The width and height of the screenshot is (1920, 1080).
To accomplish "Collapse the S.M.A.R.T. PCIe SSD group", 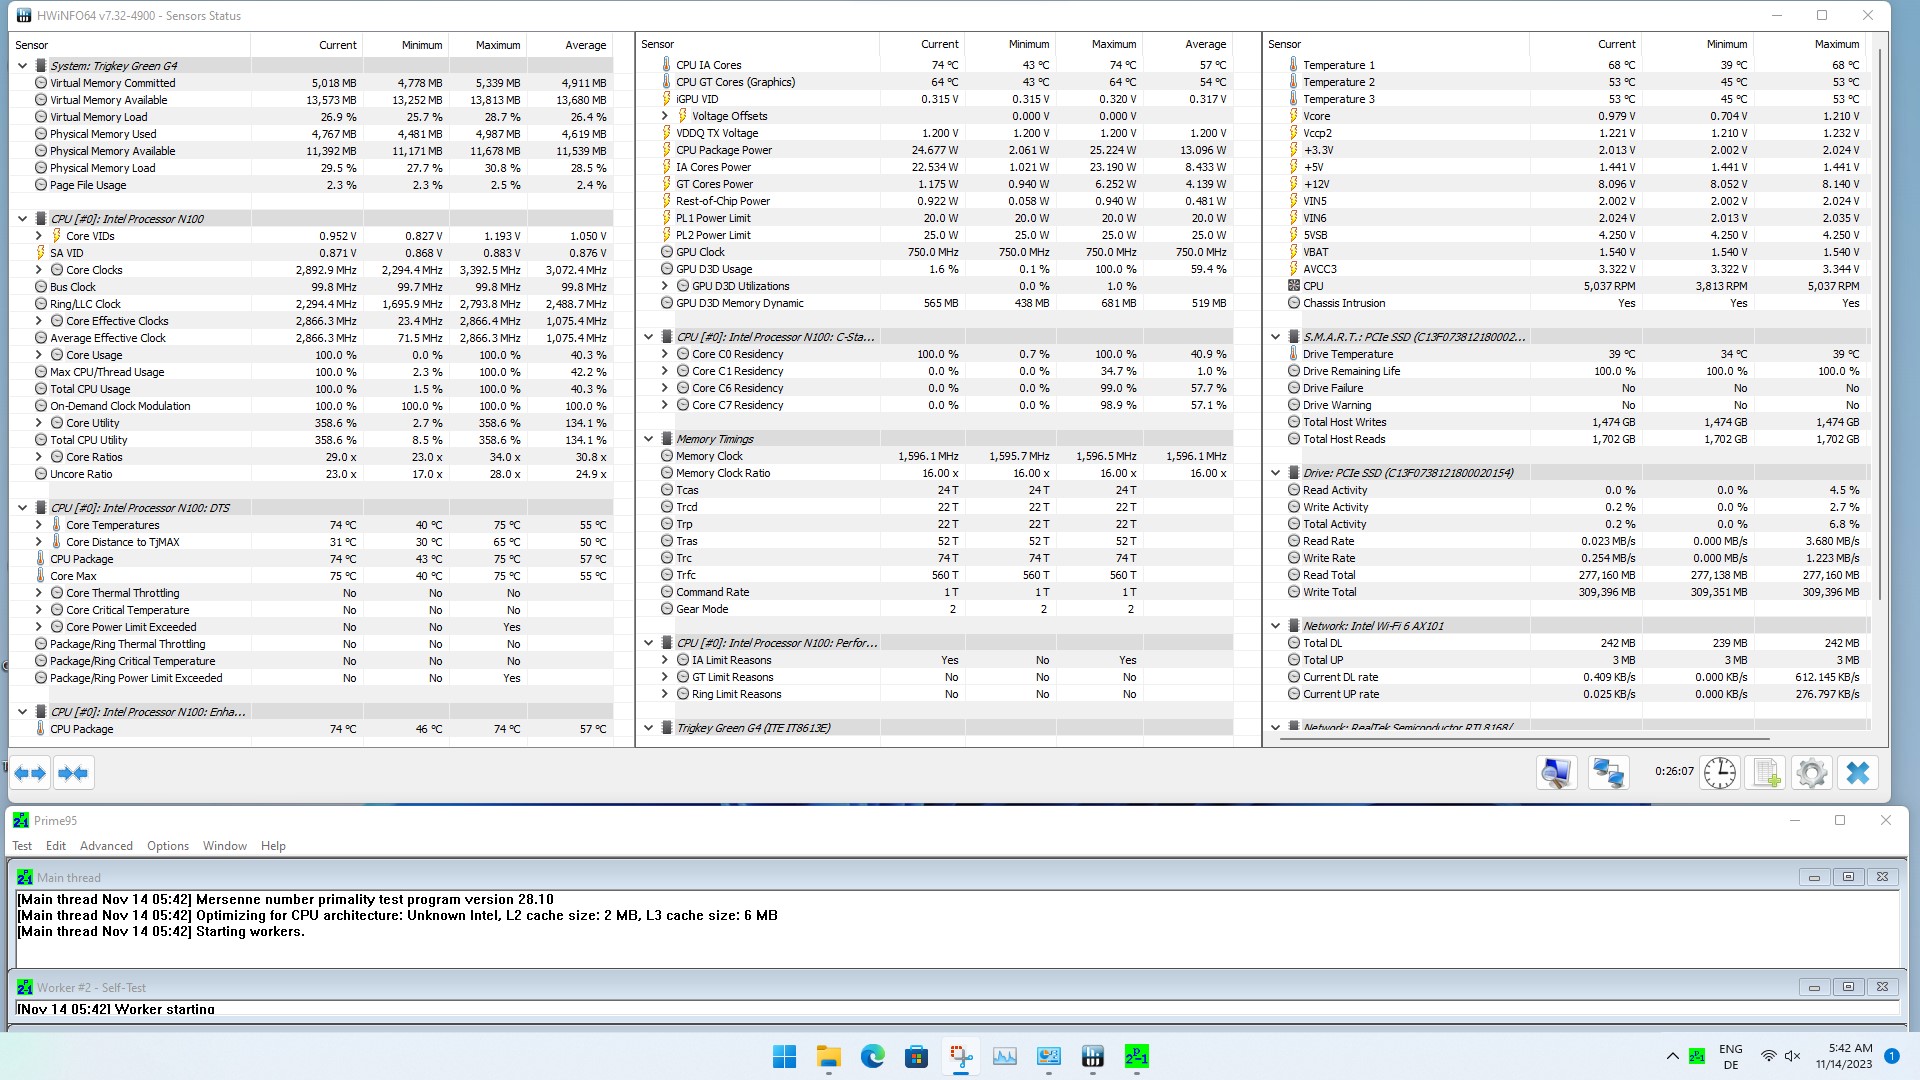I will [1275, 337].
